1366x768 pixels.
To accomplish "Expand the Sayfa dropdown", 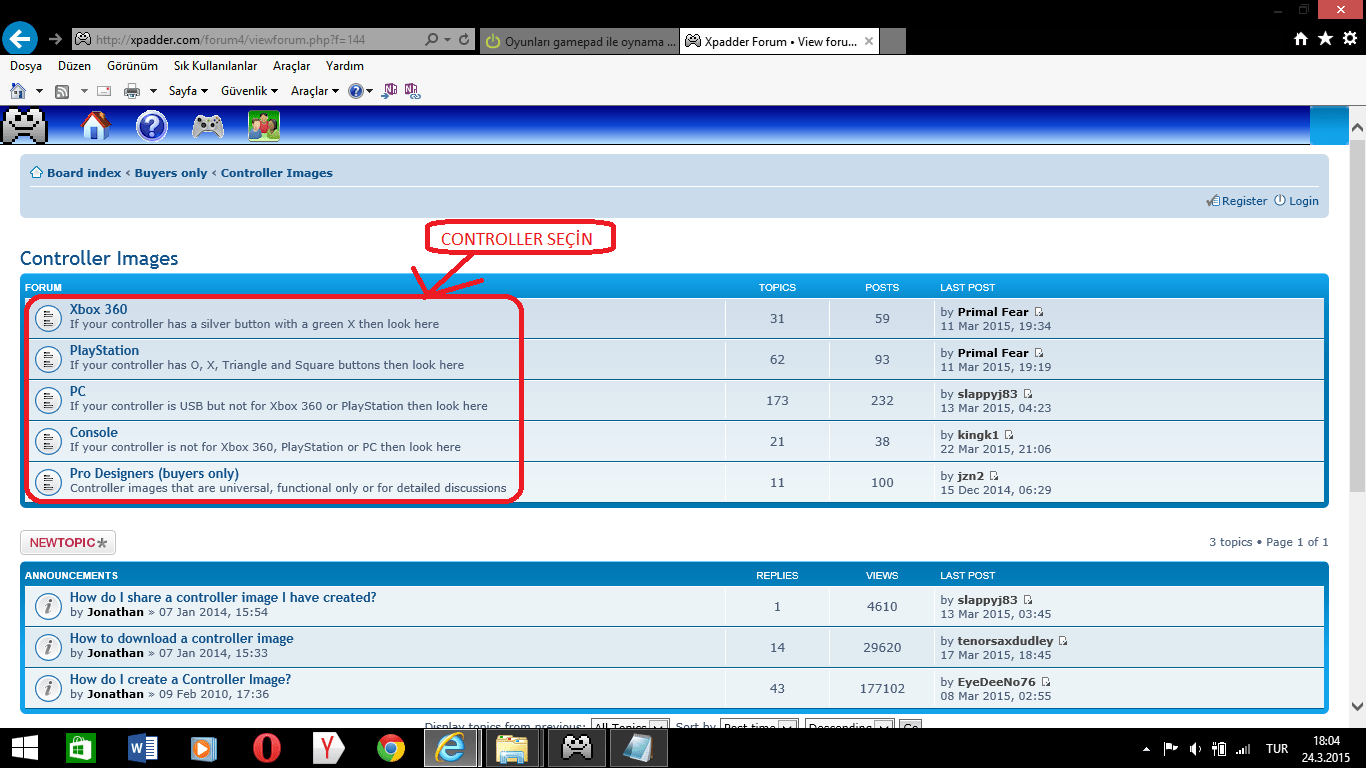I will tap(188, 91).
